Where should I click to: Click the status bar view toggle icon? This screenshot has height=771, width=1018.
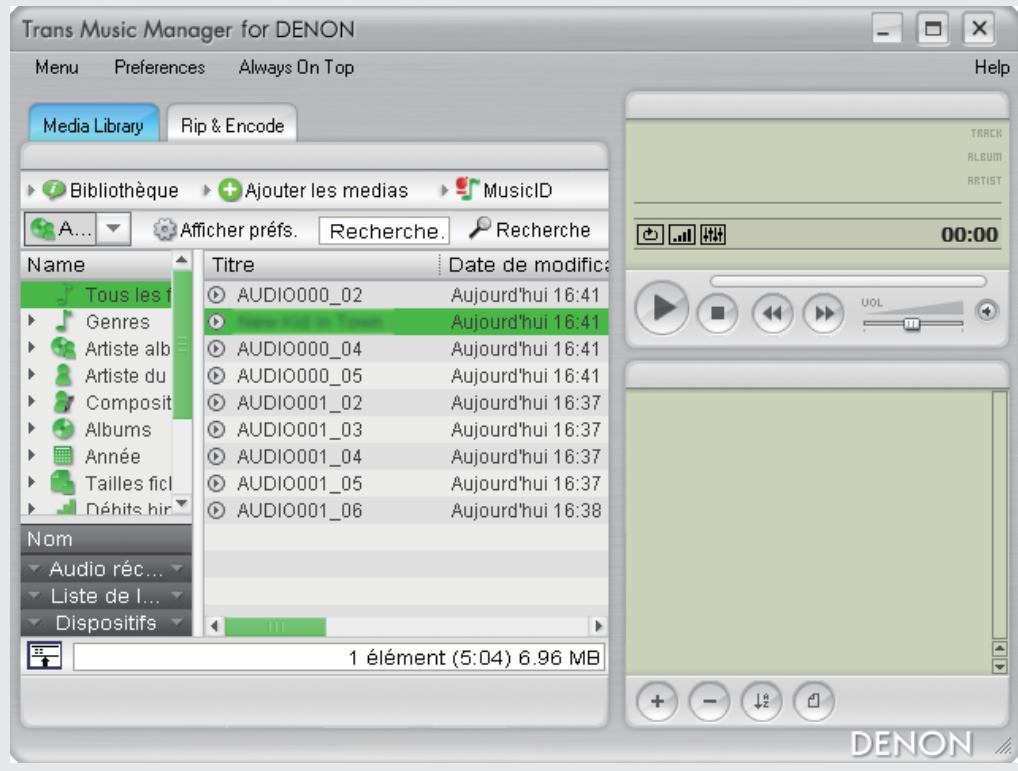tap(45, 655)
